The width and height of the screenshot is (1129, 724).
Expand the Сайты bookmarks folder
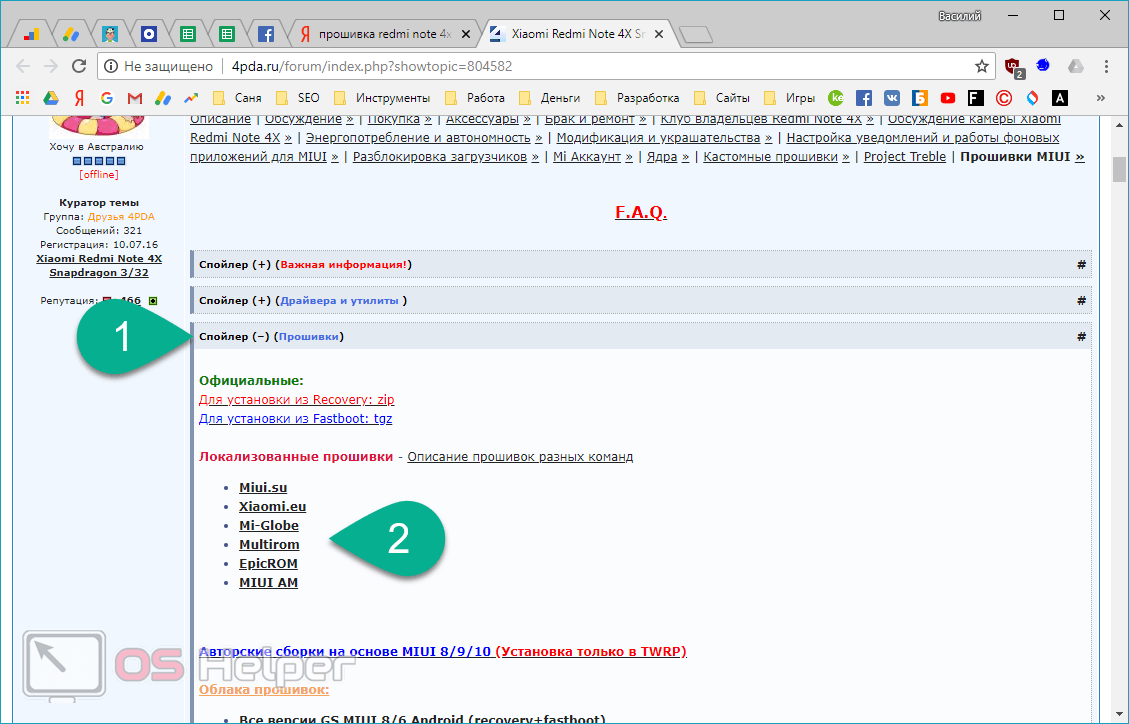(x=721, y=98)
